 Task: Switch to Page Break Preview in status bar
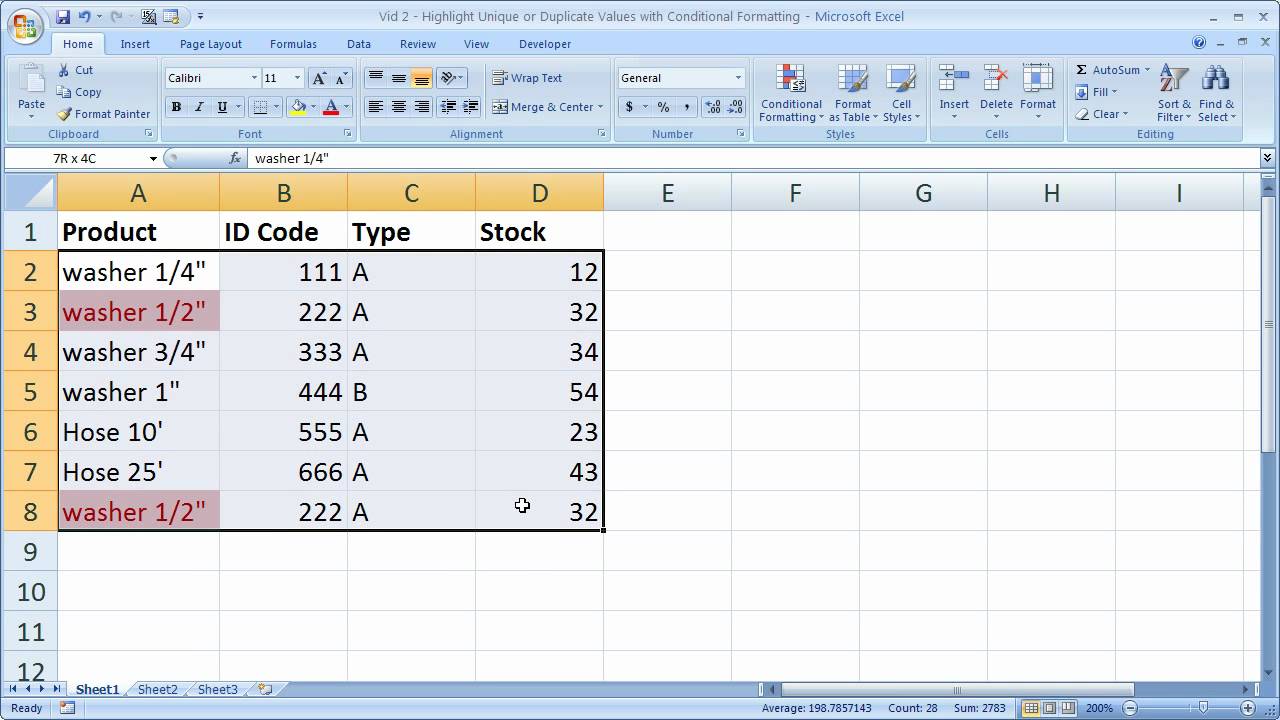pos(1067,708)
